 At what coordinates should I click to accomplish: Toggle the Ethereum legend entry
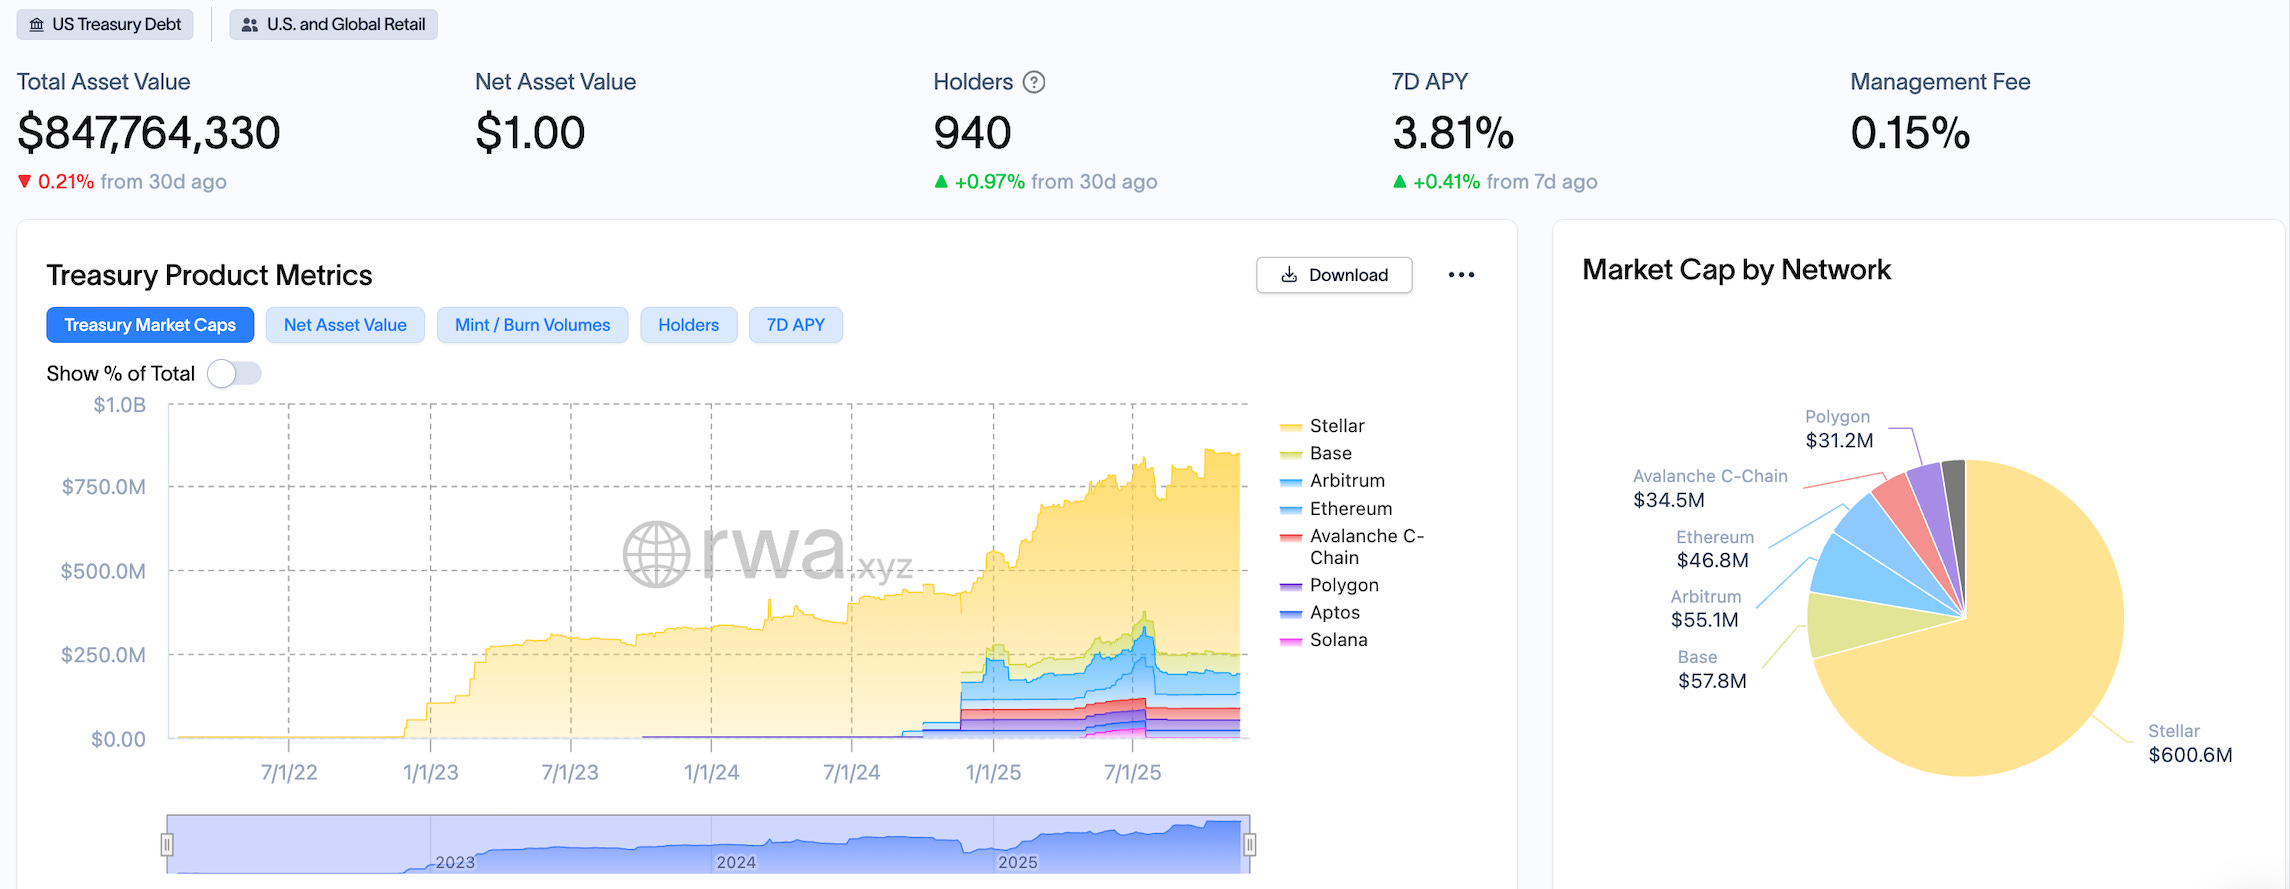coord(1350,509)
